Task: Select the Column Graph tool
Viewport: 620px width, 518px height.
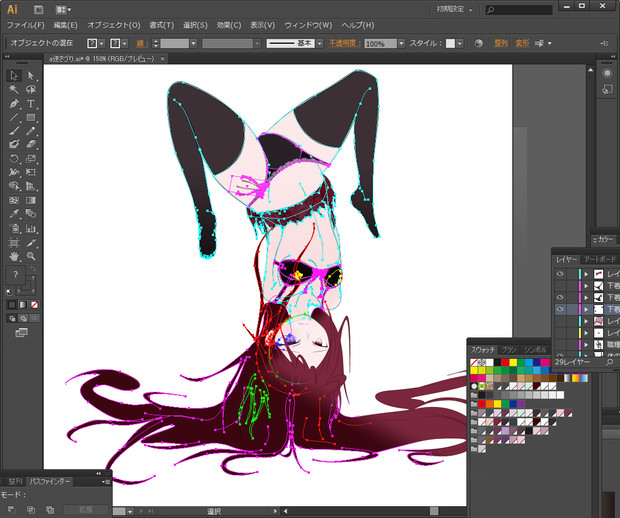Action: 31,229
